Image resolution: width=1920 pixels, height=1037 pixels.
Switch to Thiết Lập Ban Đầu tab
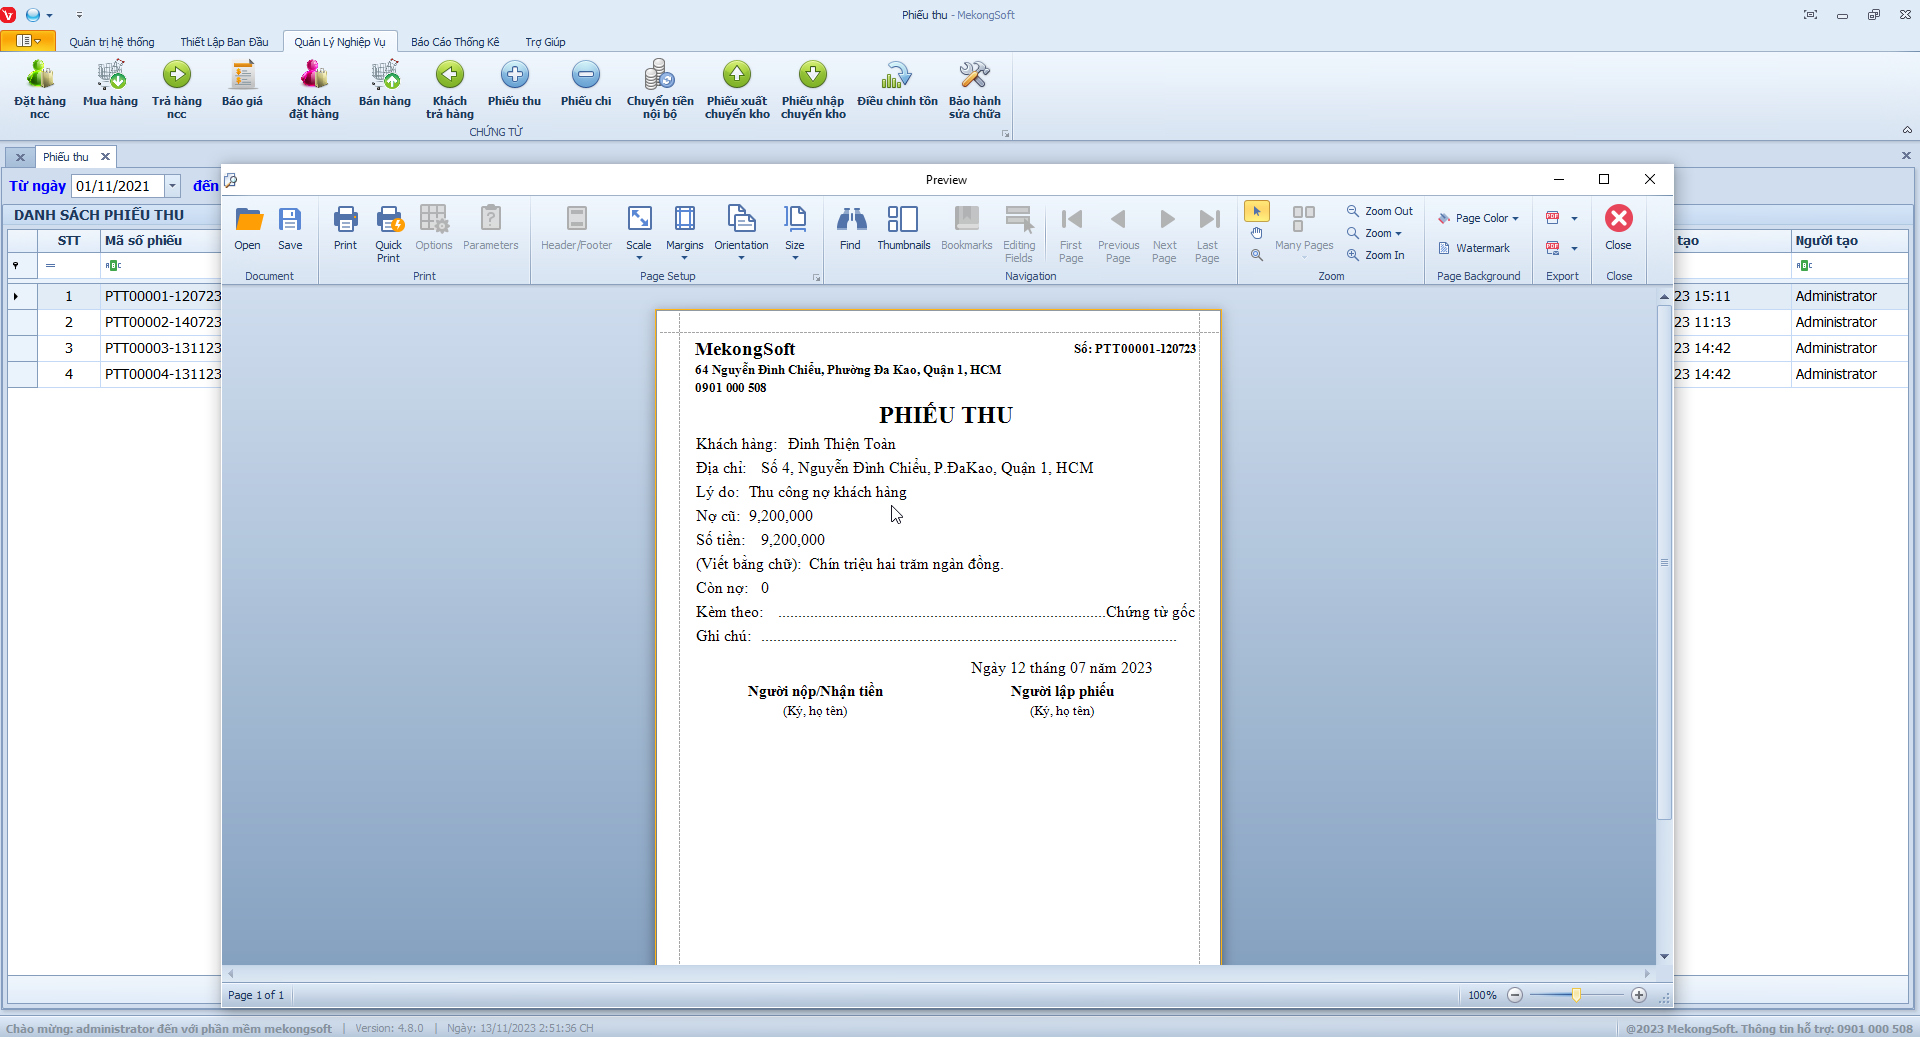224,42
